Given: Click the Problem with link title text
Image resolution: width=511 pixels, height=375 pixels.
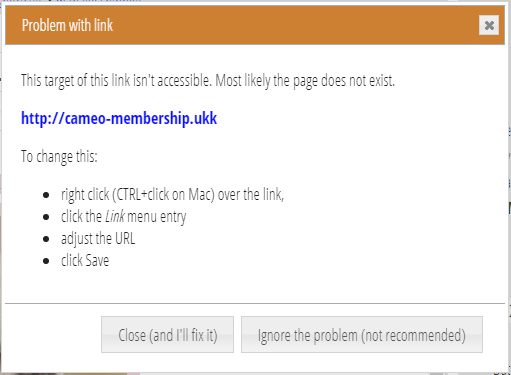Looking at the screenshot, I should pos(67,25).
